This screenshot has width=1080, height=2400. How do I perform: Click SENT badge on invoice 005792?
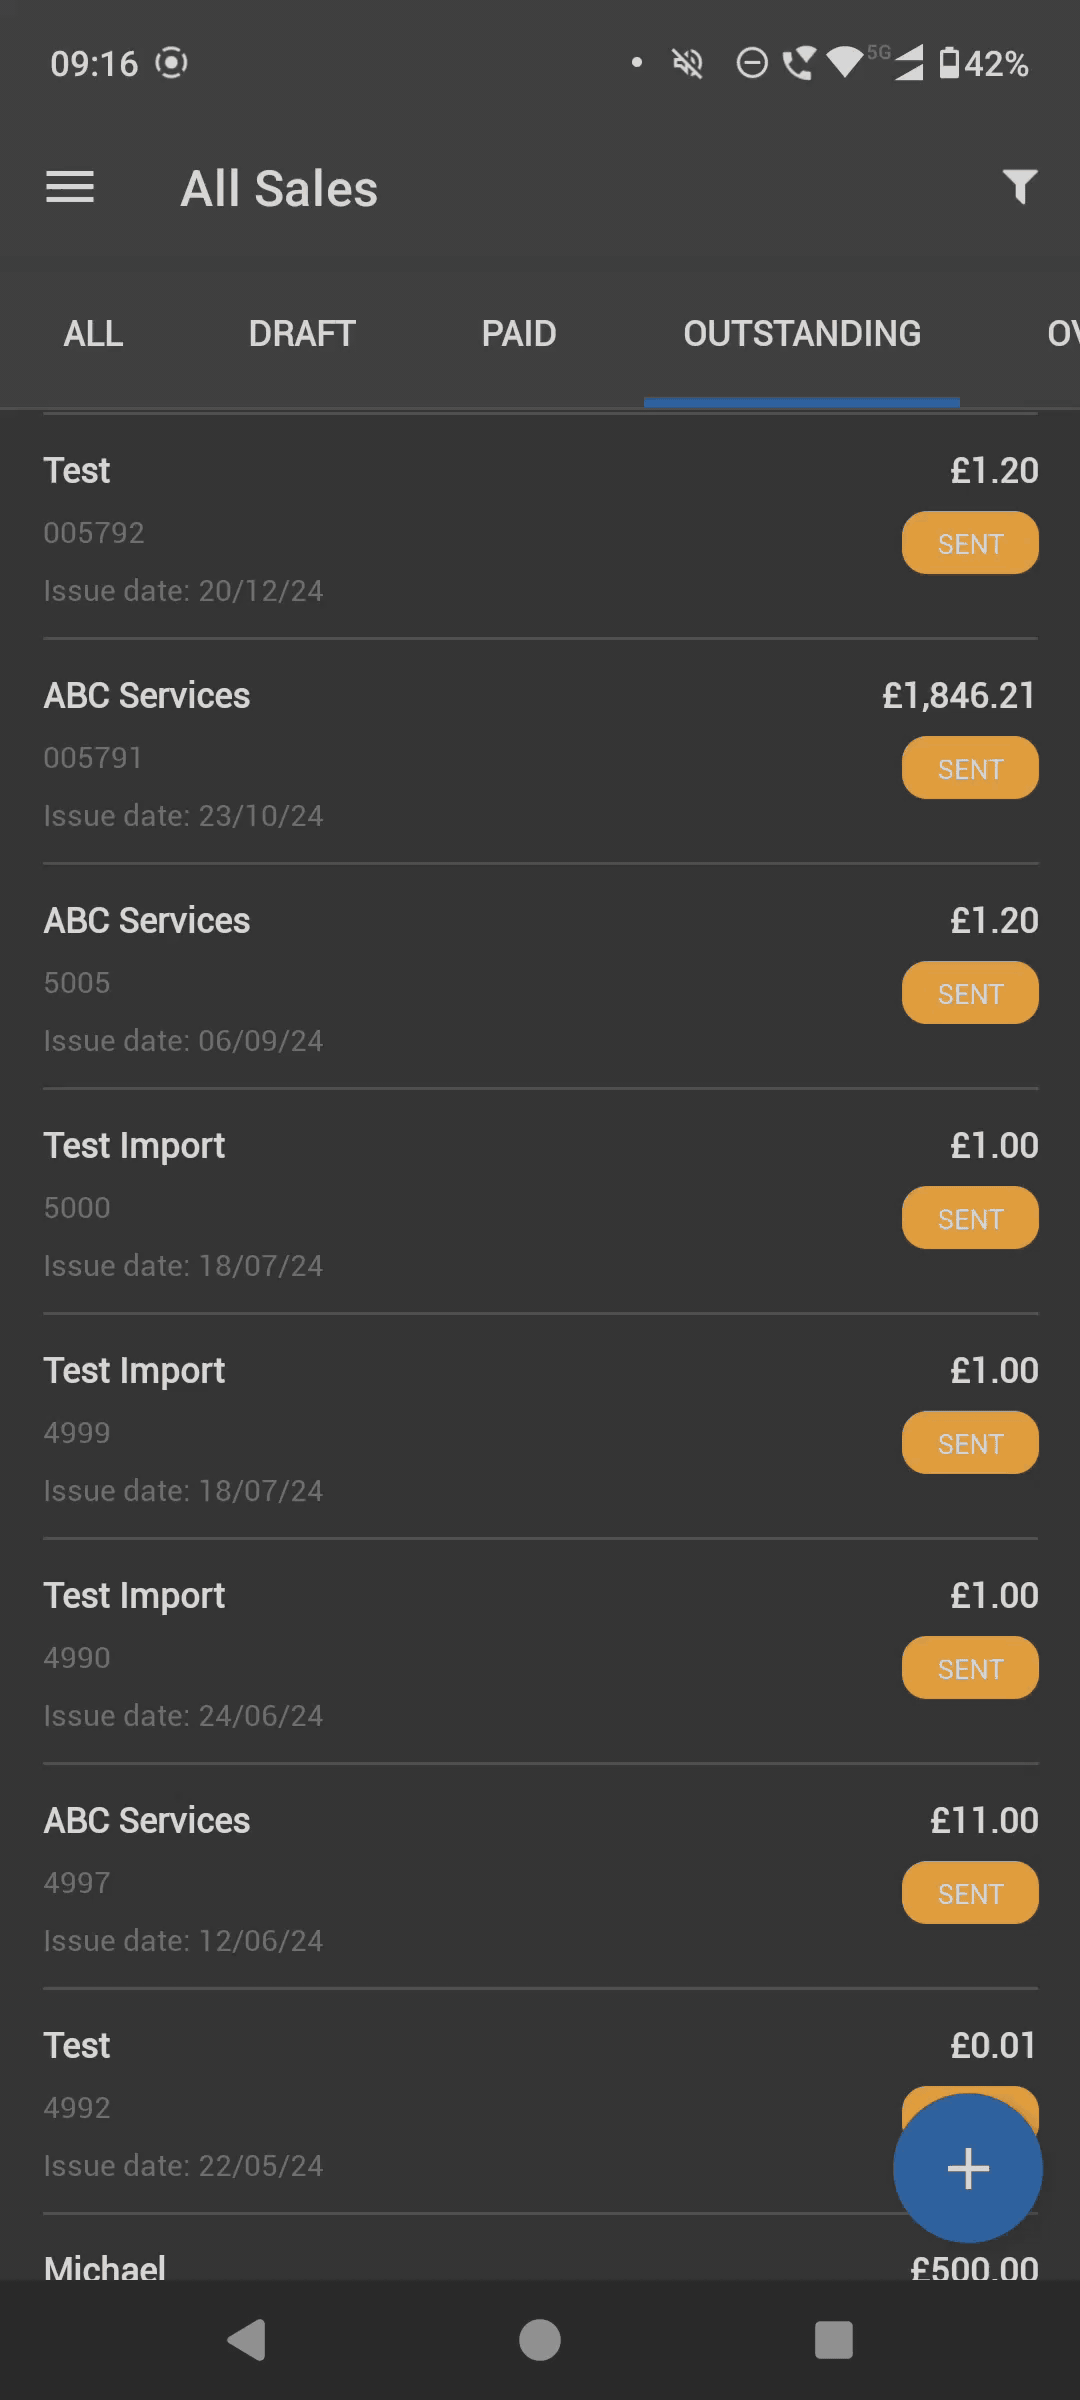coord(970,543)
